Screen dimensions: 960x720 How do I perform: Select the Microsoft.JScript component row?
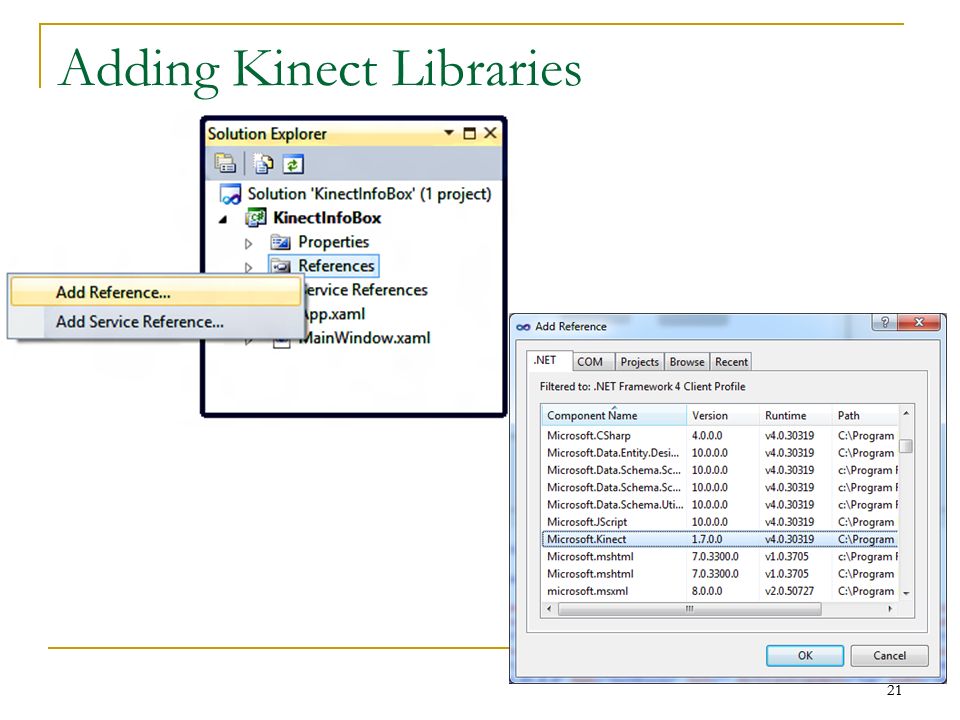[720, 522]
